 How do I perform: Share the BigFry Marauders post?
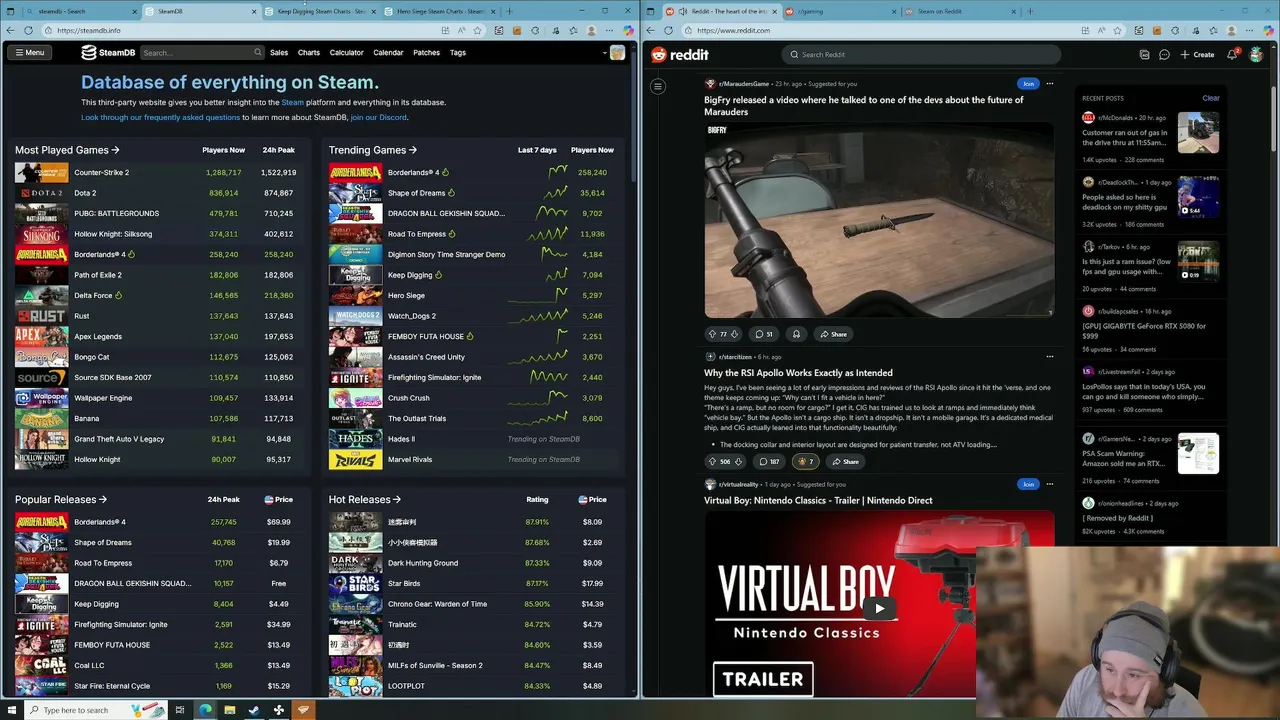tap(832, 334)
